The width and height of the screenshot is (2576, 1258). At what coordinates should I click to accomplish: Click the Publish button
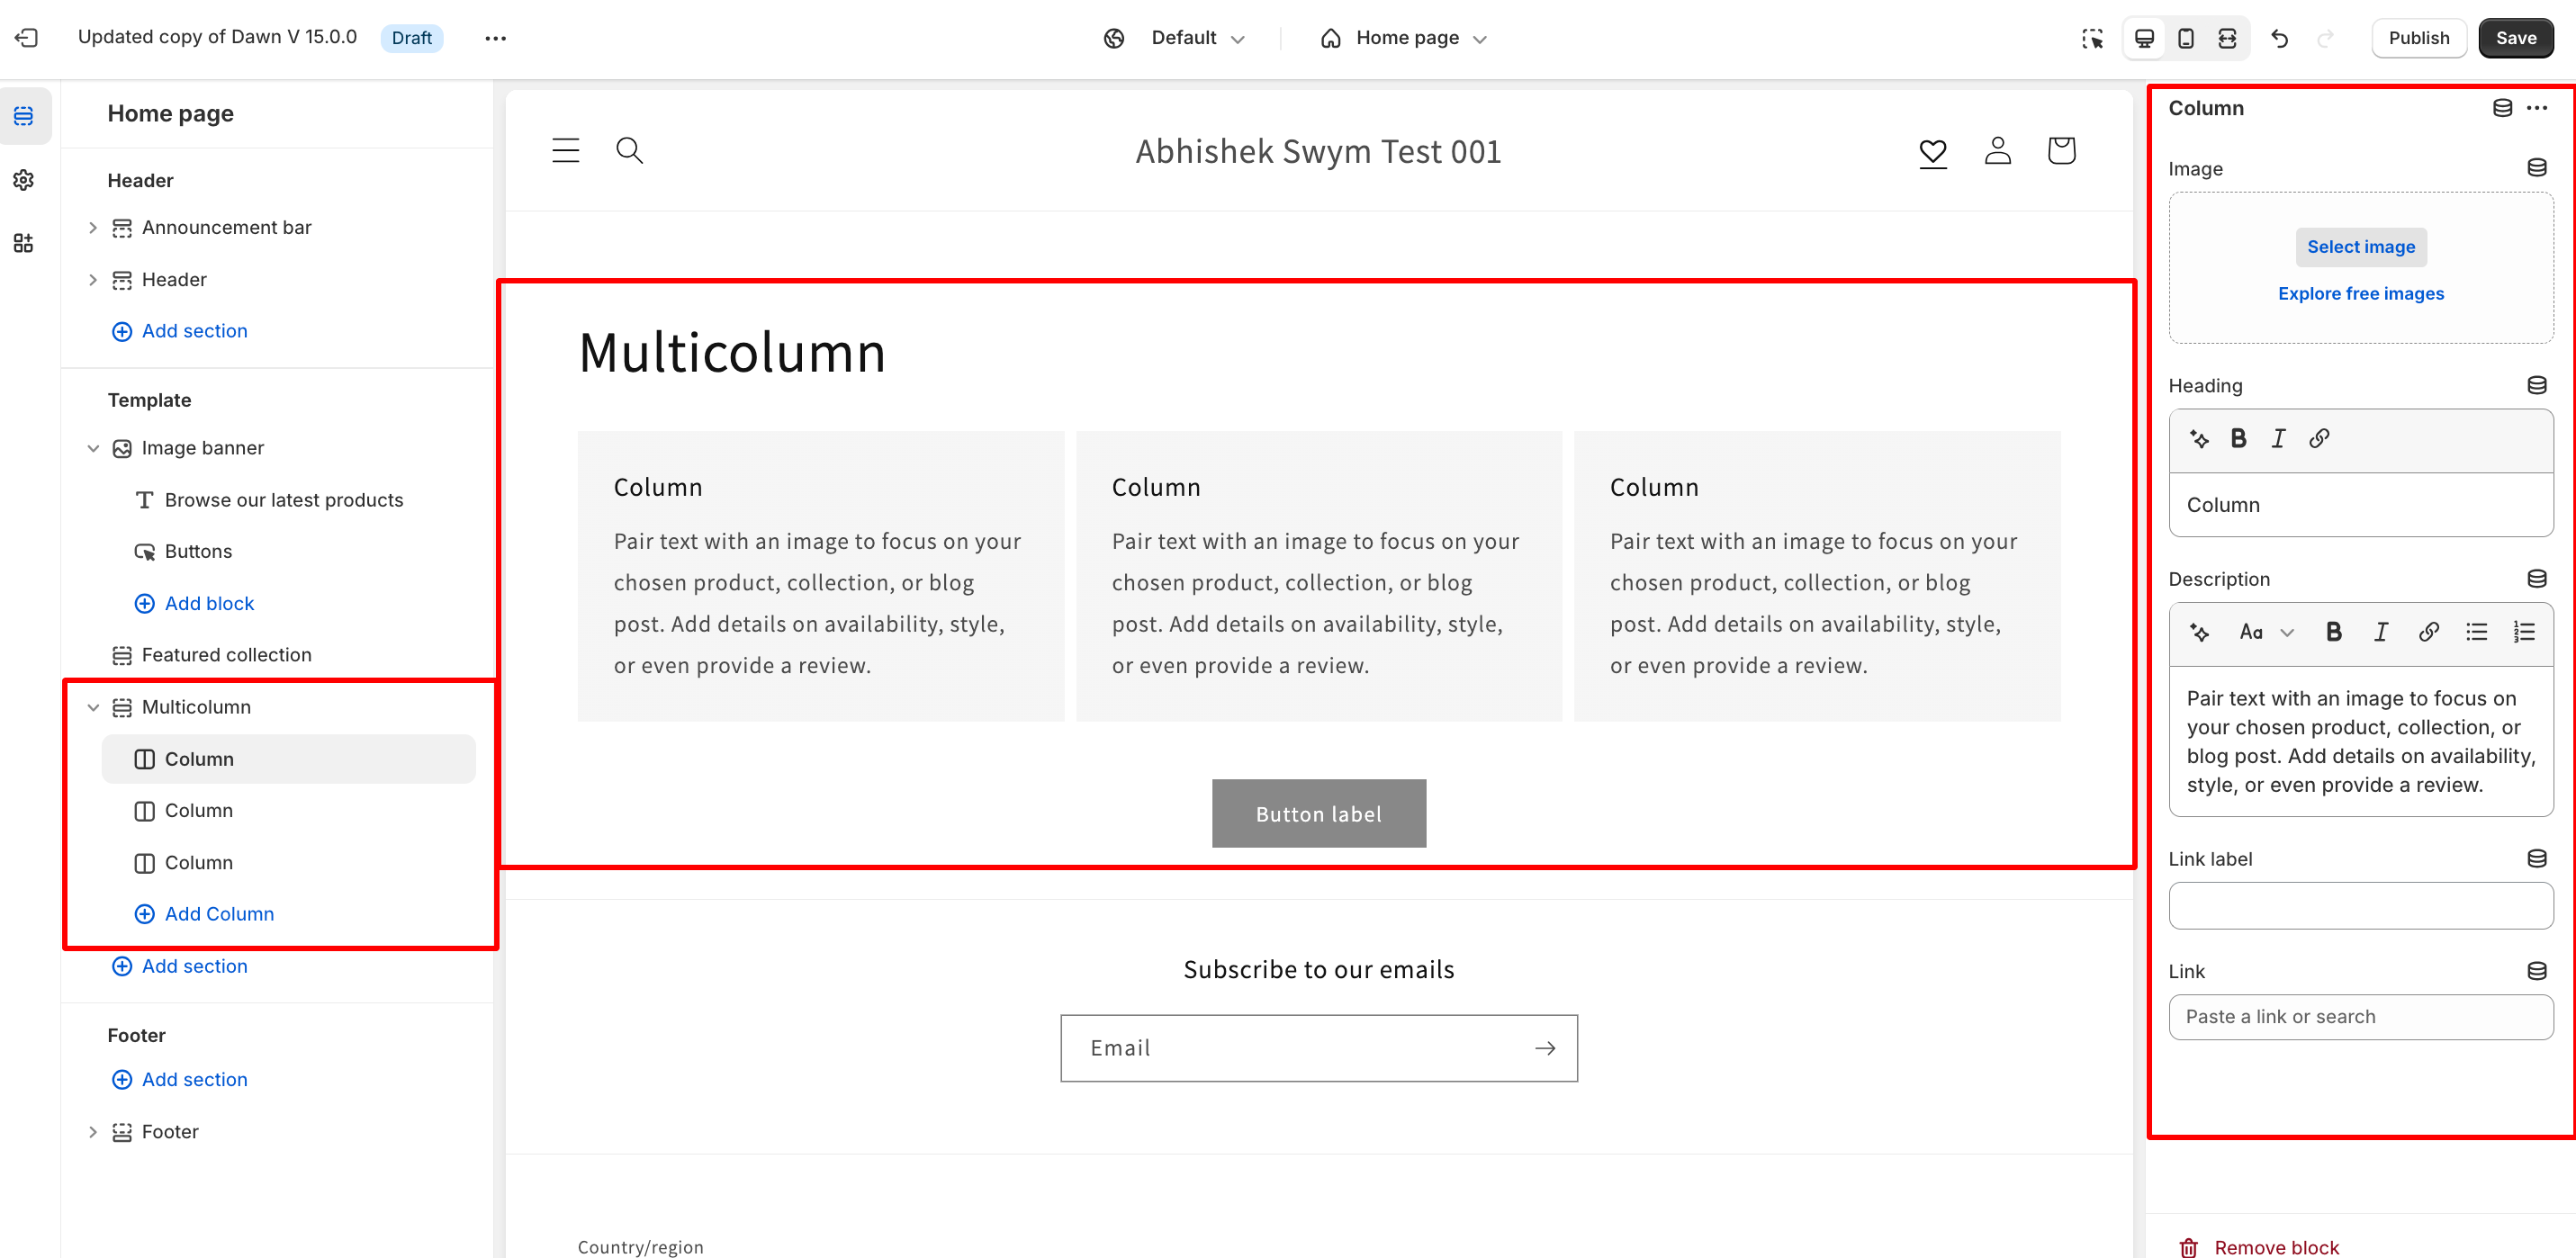[2418, 38]
